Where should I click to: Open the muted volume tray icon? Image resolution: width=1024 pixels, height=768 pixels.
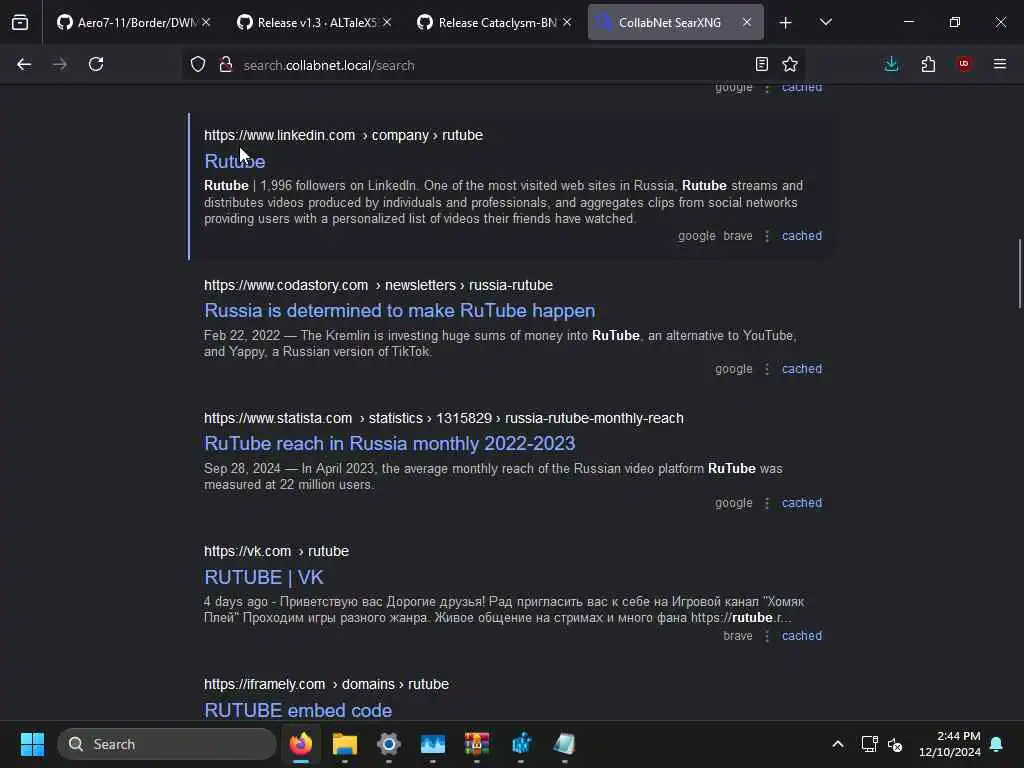point(895,744)
